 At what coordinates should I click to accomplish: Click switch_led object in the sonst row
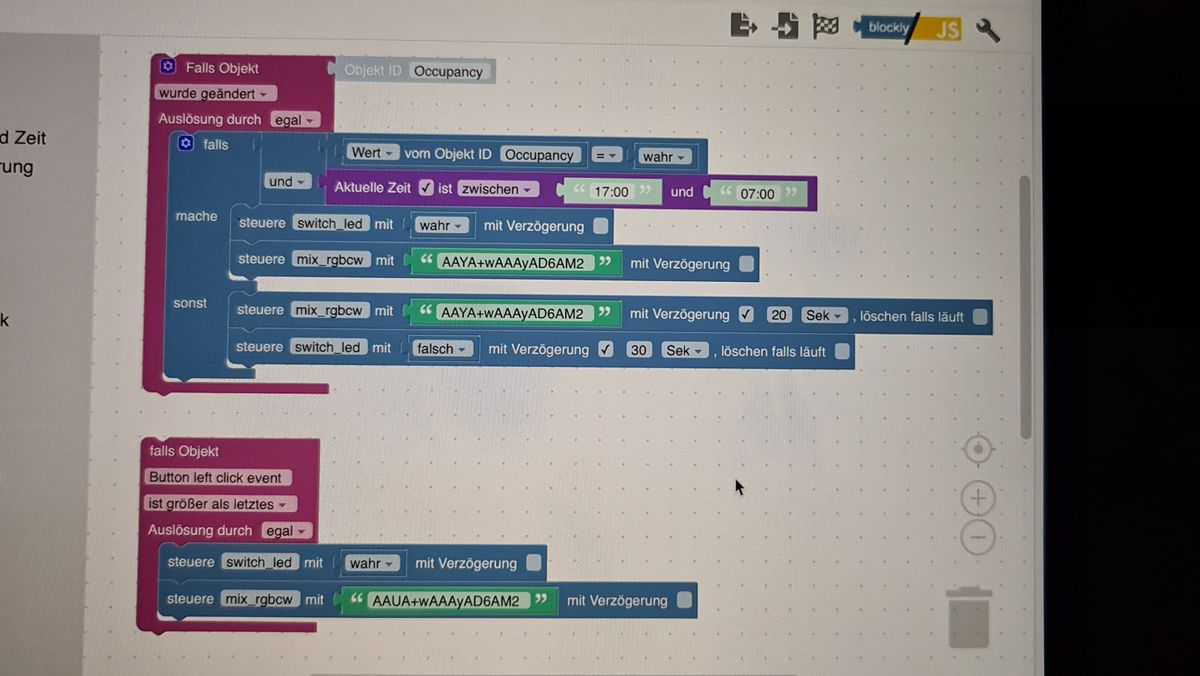(x=327, y=347)
